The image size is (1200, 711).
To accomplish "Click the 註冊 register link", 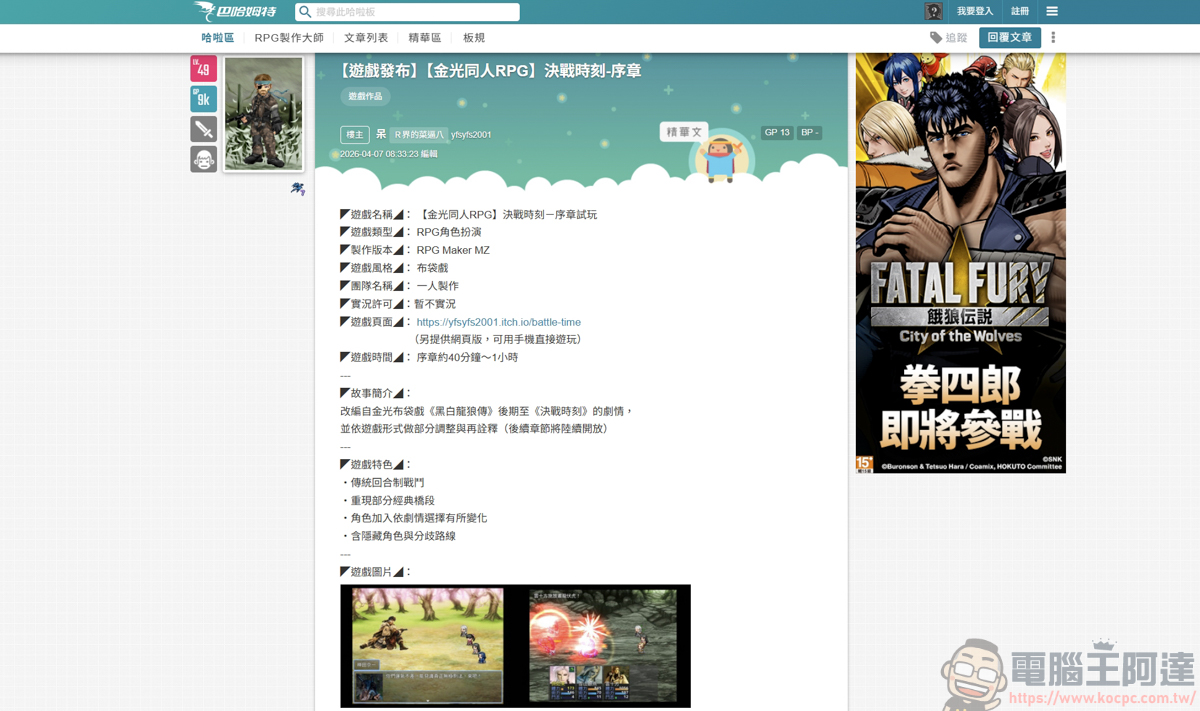I will click(x=1020, y=12).
